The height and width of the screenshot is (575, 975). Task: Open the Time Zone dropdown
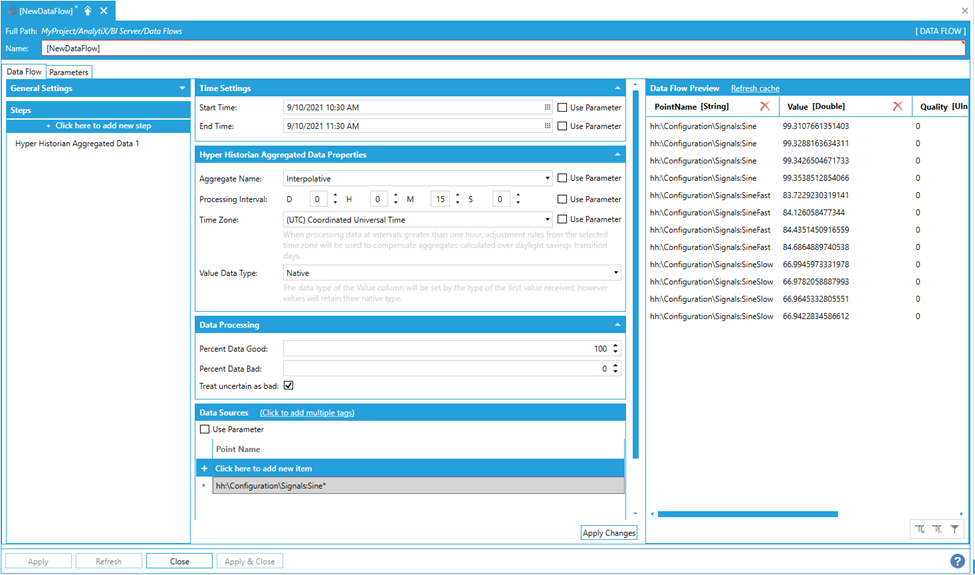(547, 219)
